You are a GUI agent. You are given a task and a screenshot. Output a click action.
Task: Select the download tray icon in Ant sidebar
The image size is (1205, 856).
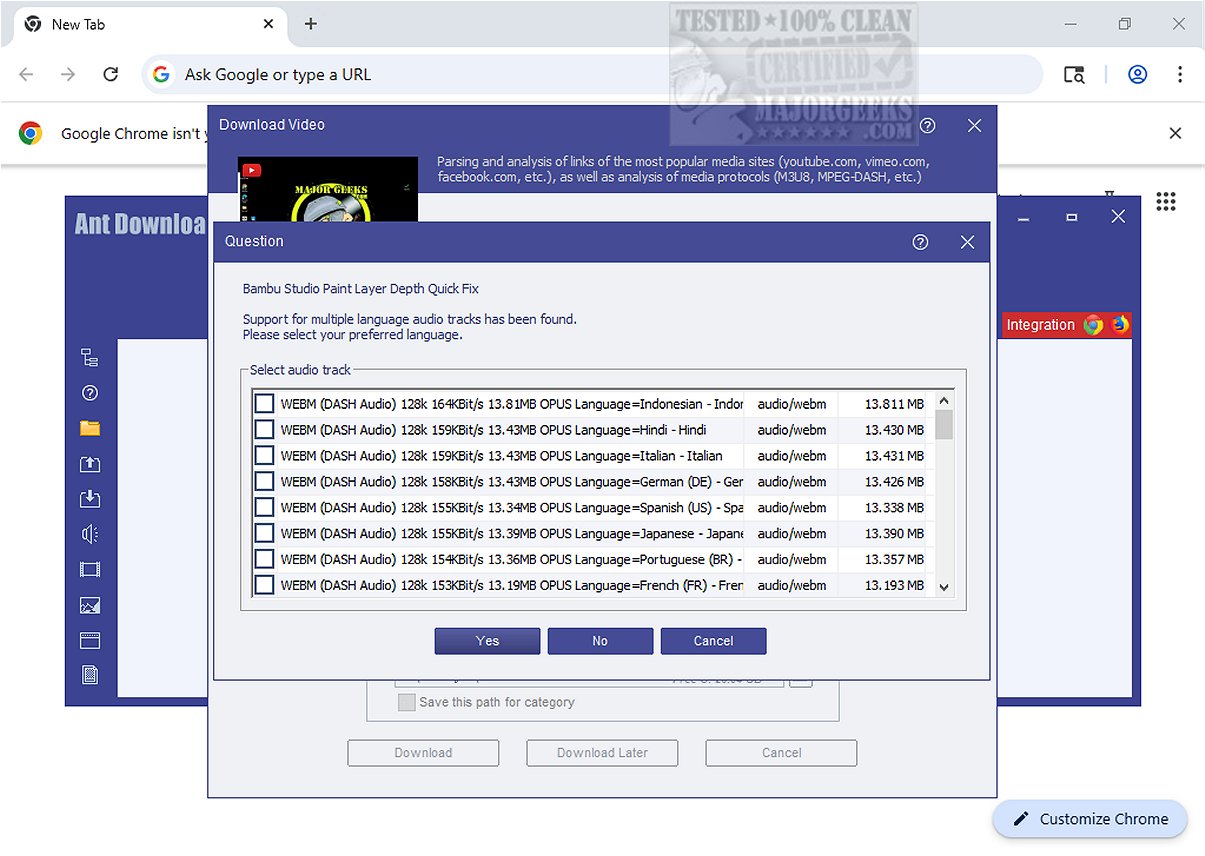(90, 499)
